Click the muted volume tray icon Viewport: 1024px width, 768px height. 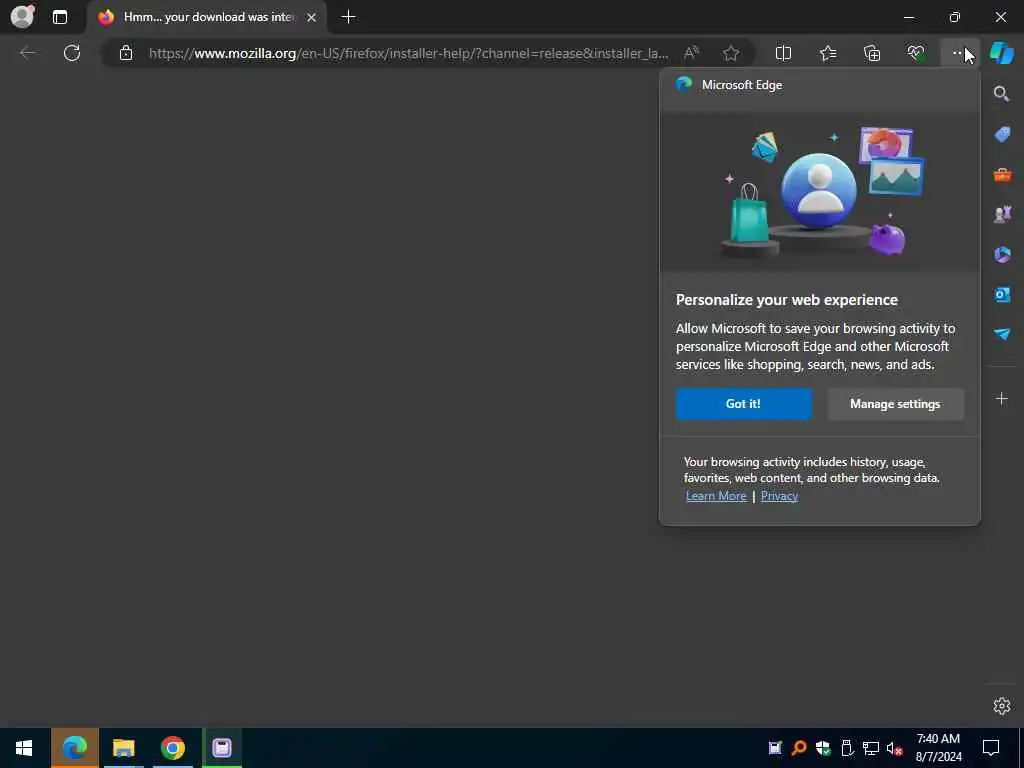click(x=894, y=748)
